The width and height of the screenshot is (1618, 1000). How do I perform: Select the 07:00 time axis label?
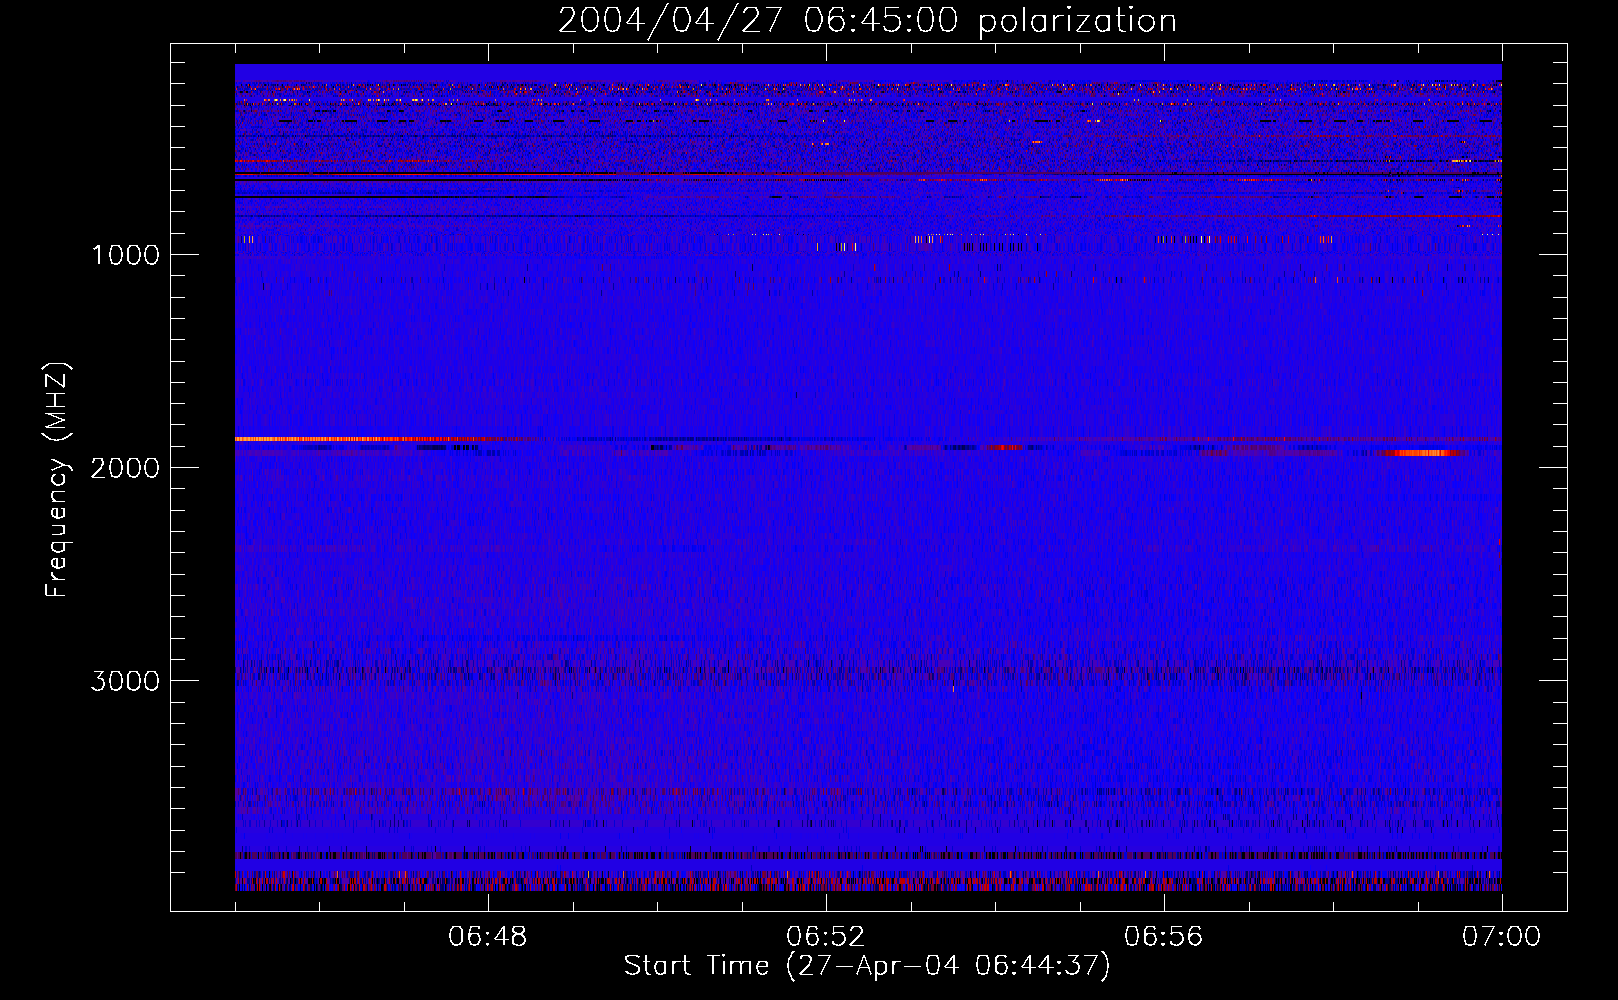point(1500,937)
